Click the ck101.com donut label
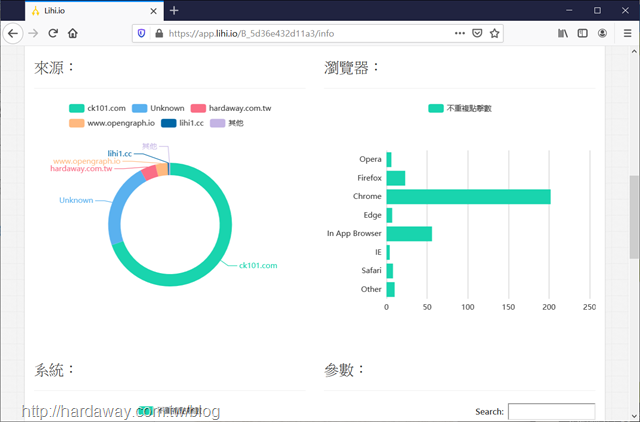The width and height of the screenshot is (640, 422). click(258, 265)
